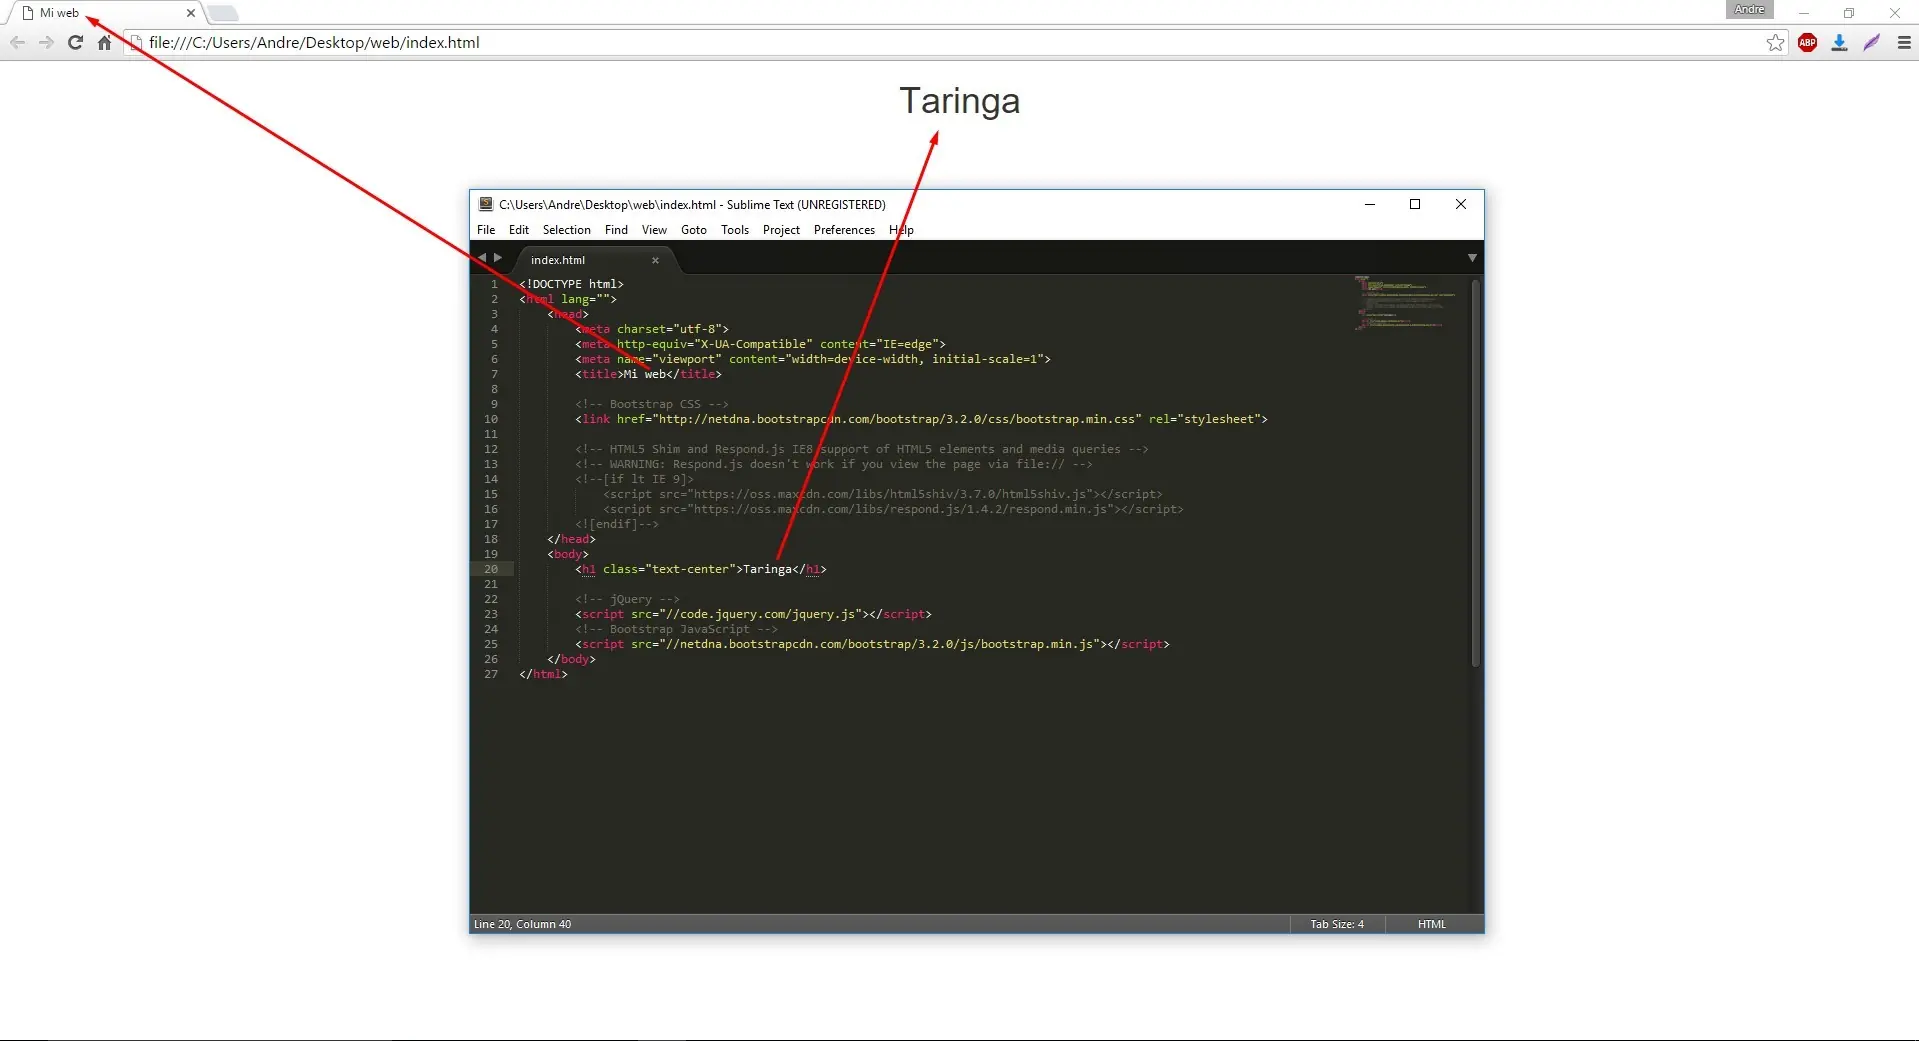The image size is (1919, 1041).
Task: Maximize the Sublime Text window
Action: (x=1415, y=204)
